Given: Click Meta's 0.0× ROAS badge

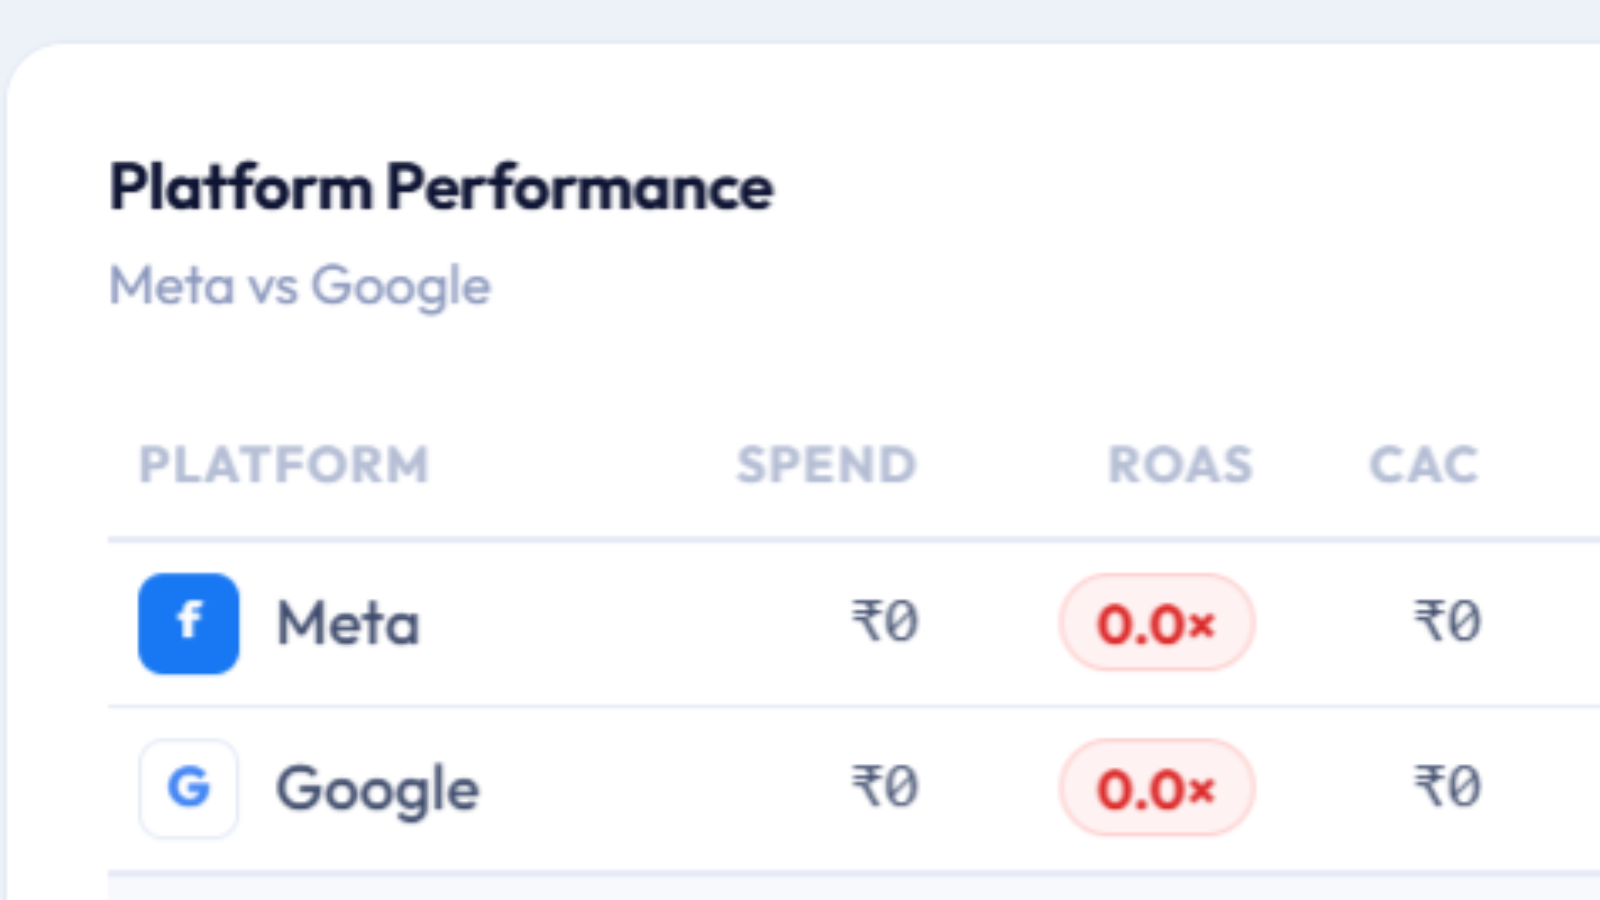Looking at the screenshot, I should pos(1157,623).
